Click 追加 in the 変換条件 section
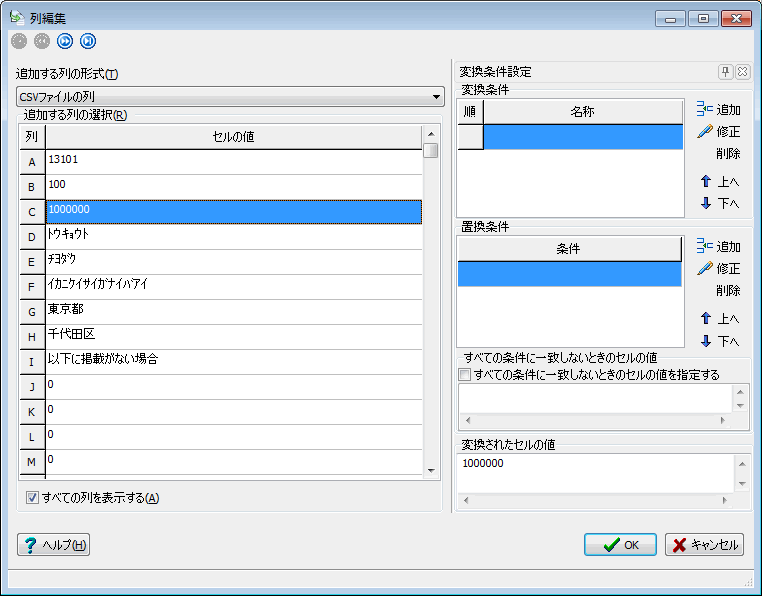Image resolution: width=762 pixels, height=596 pixels. [718, 110]
